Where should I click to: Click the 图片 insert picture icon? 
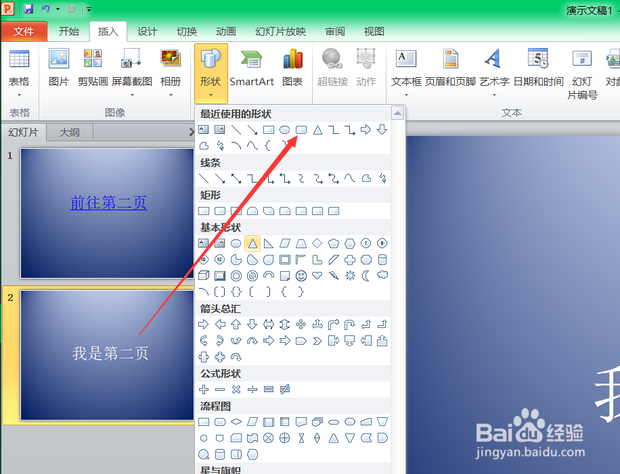[59, 67]
